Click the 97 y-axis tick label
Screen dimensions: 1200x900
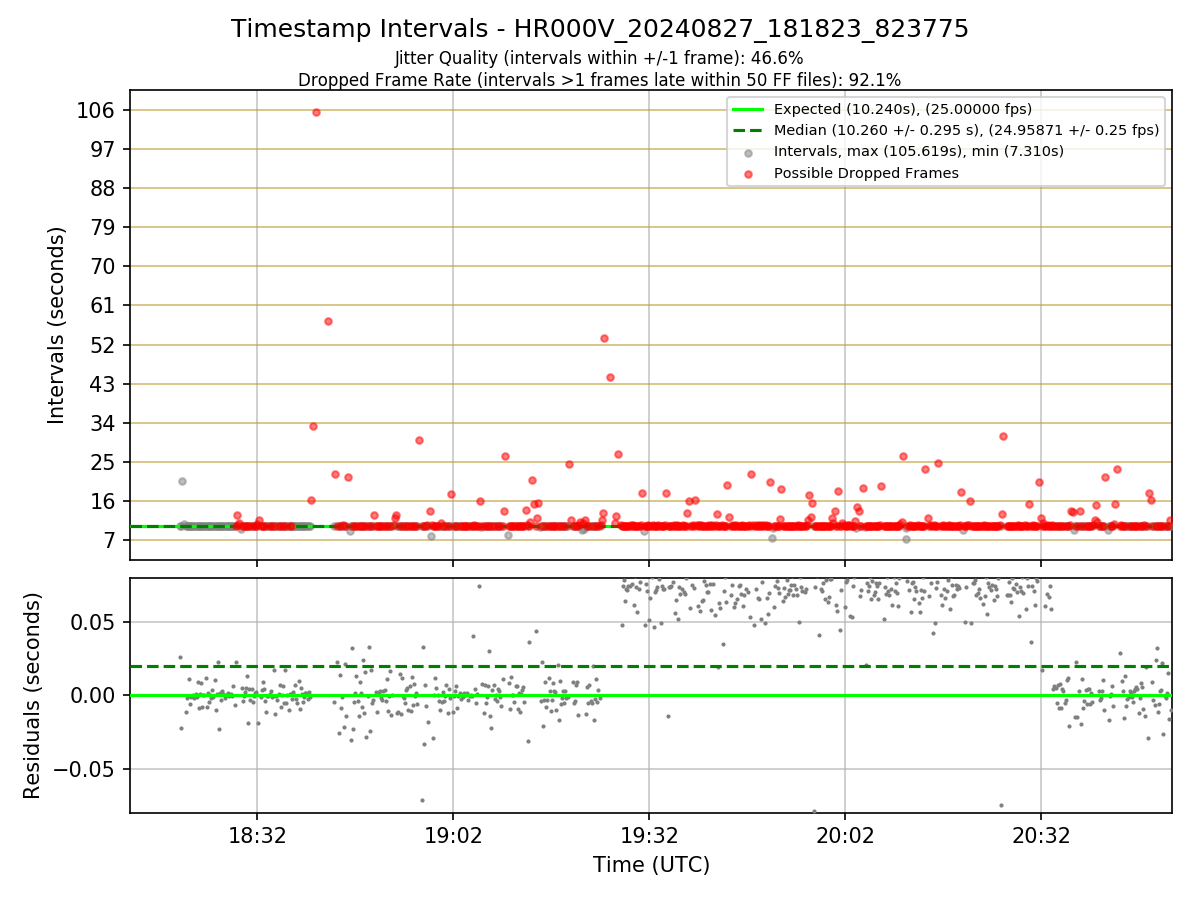click(105, 149)
